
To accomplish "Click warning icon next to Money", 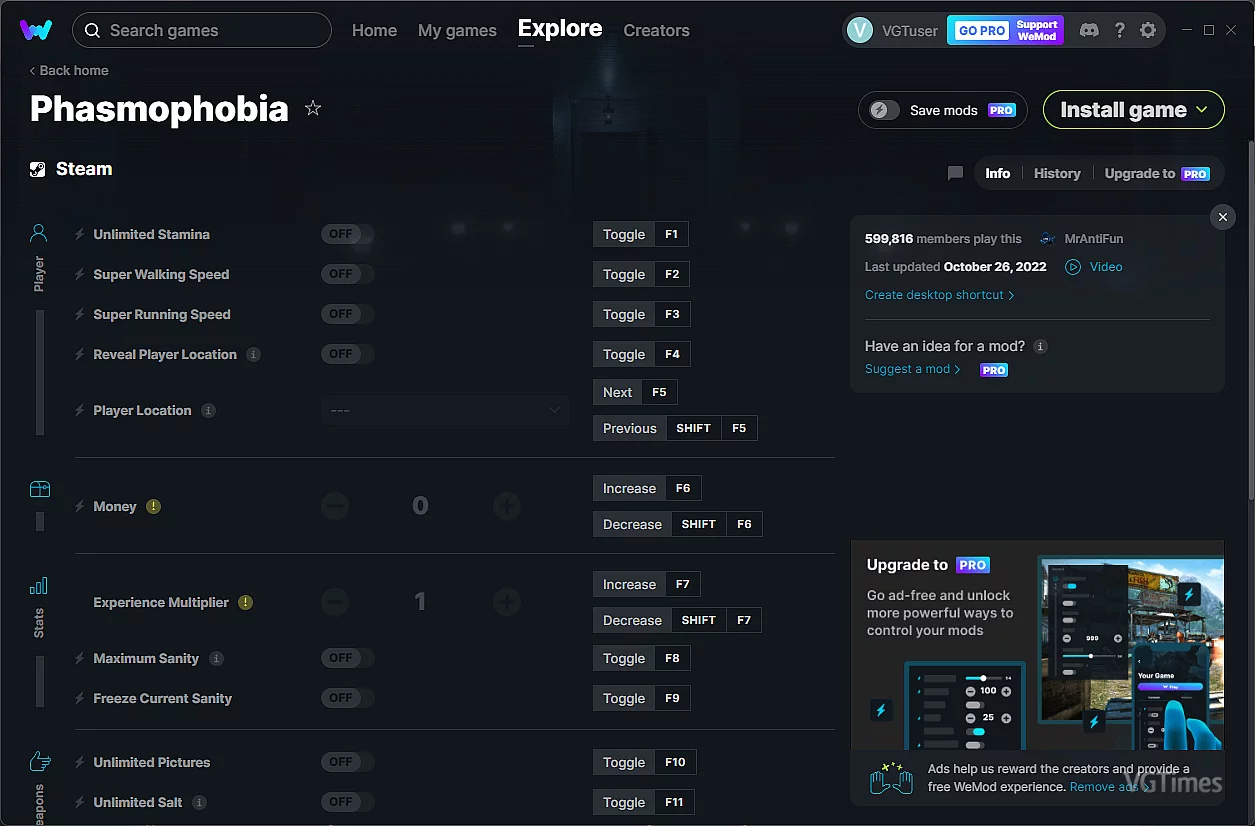I will pos(153,506).
